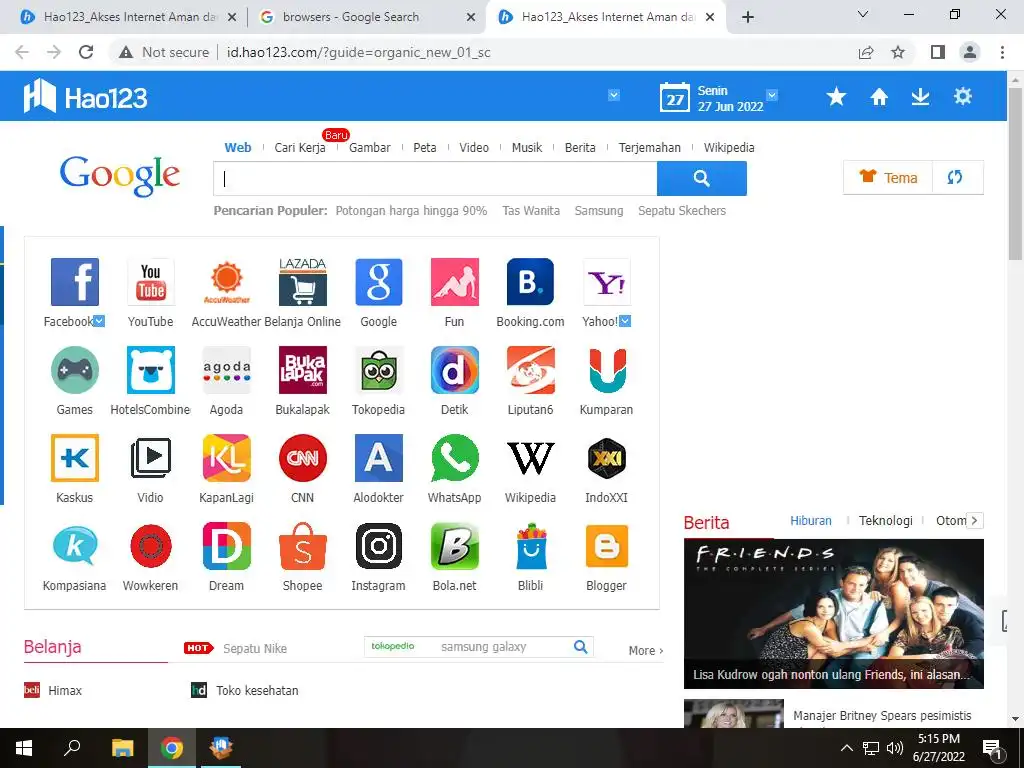Select the Terjemahan search tab

[650, 148]
